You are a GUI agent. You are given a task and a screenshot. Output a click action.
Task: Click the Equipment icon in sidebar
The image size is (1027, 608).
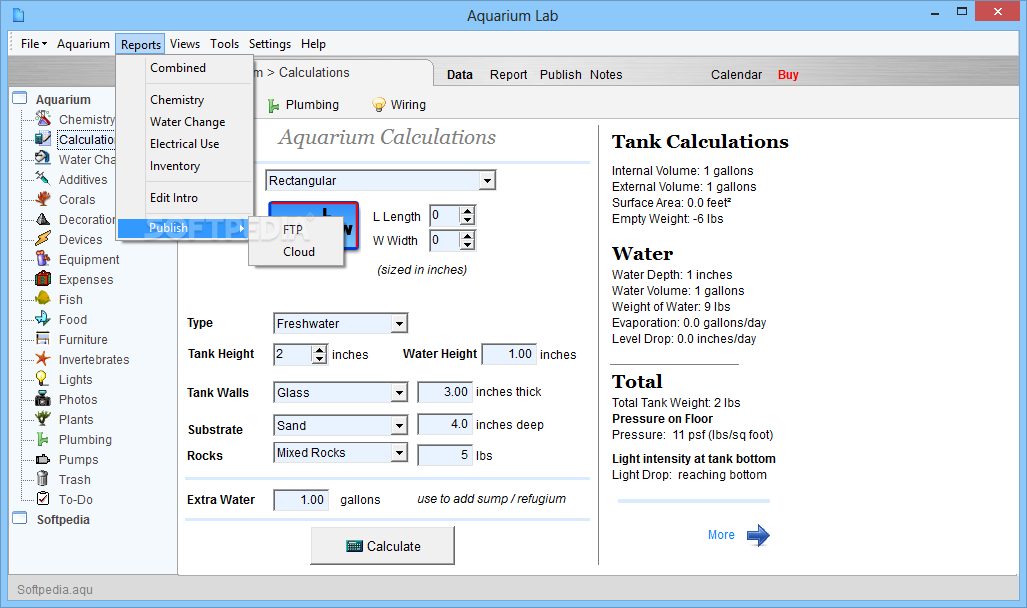tap(43, 259)
